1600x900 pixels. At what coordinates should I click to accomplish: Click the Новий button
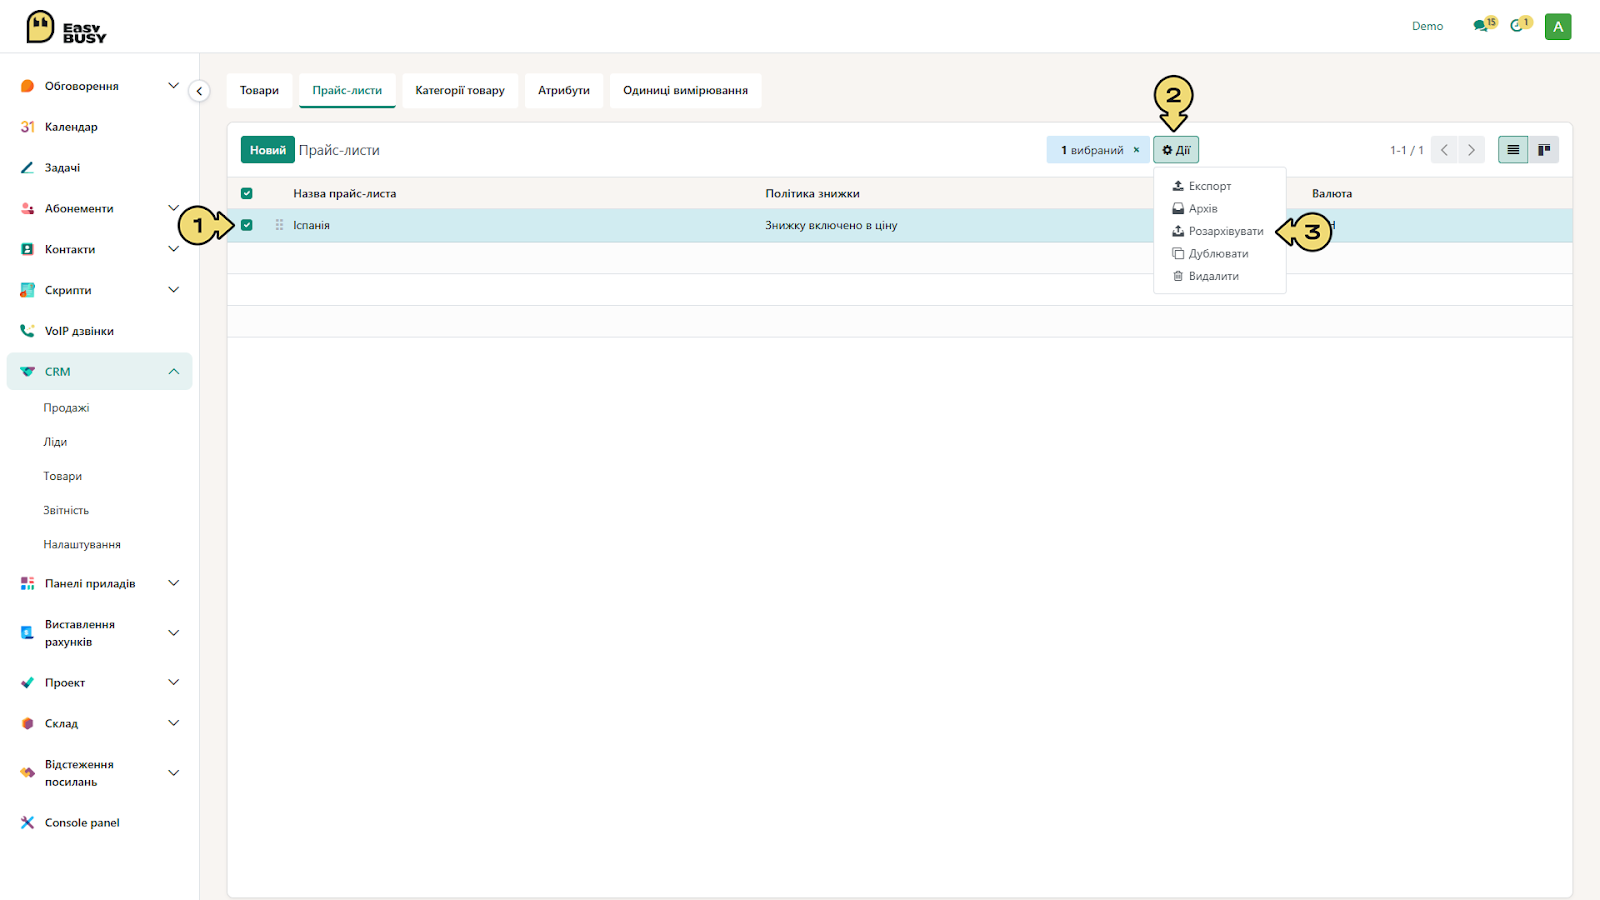click(x=268, y=150)
